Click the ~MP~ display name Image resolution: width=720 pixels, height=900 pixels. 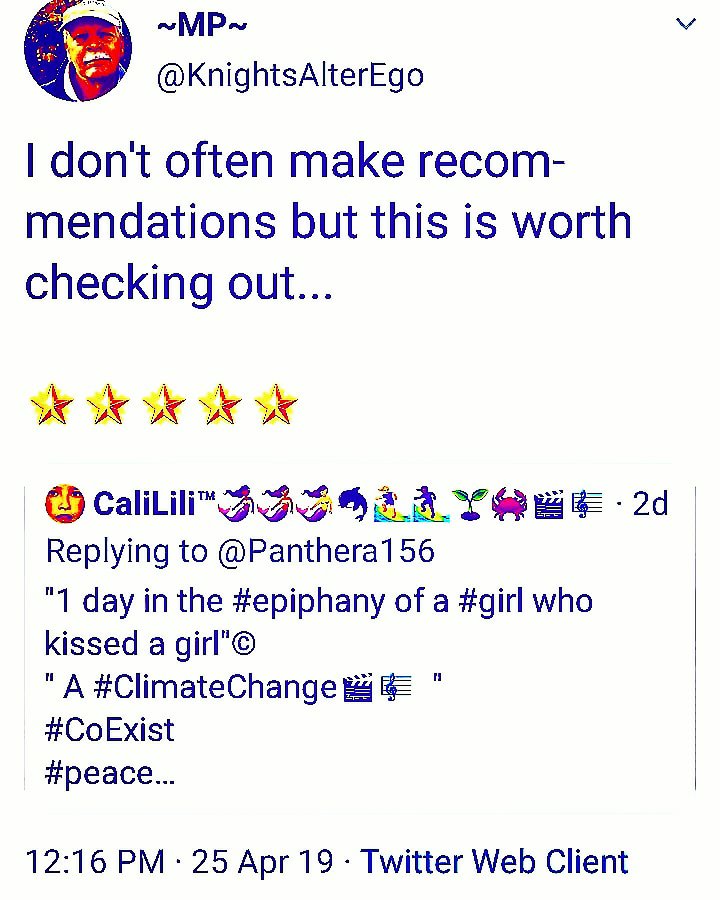pos(202,26)
